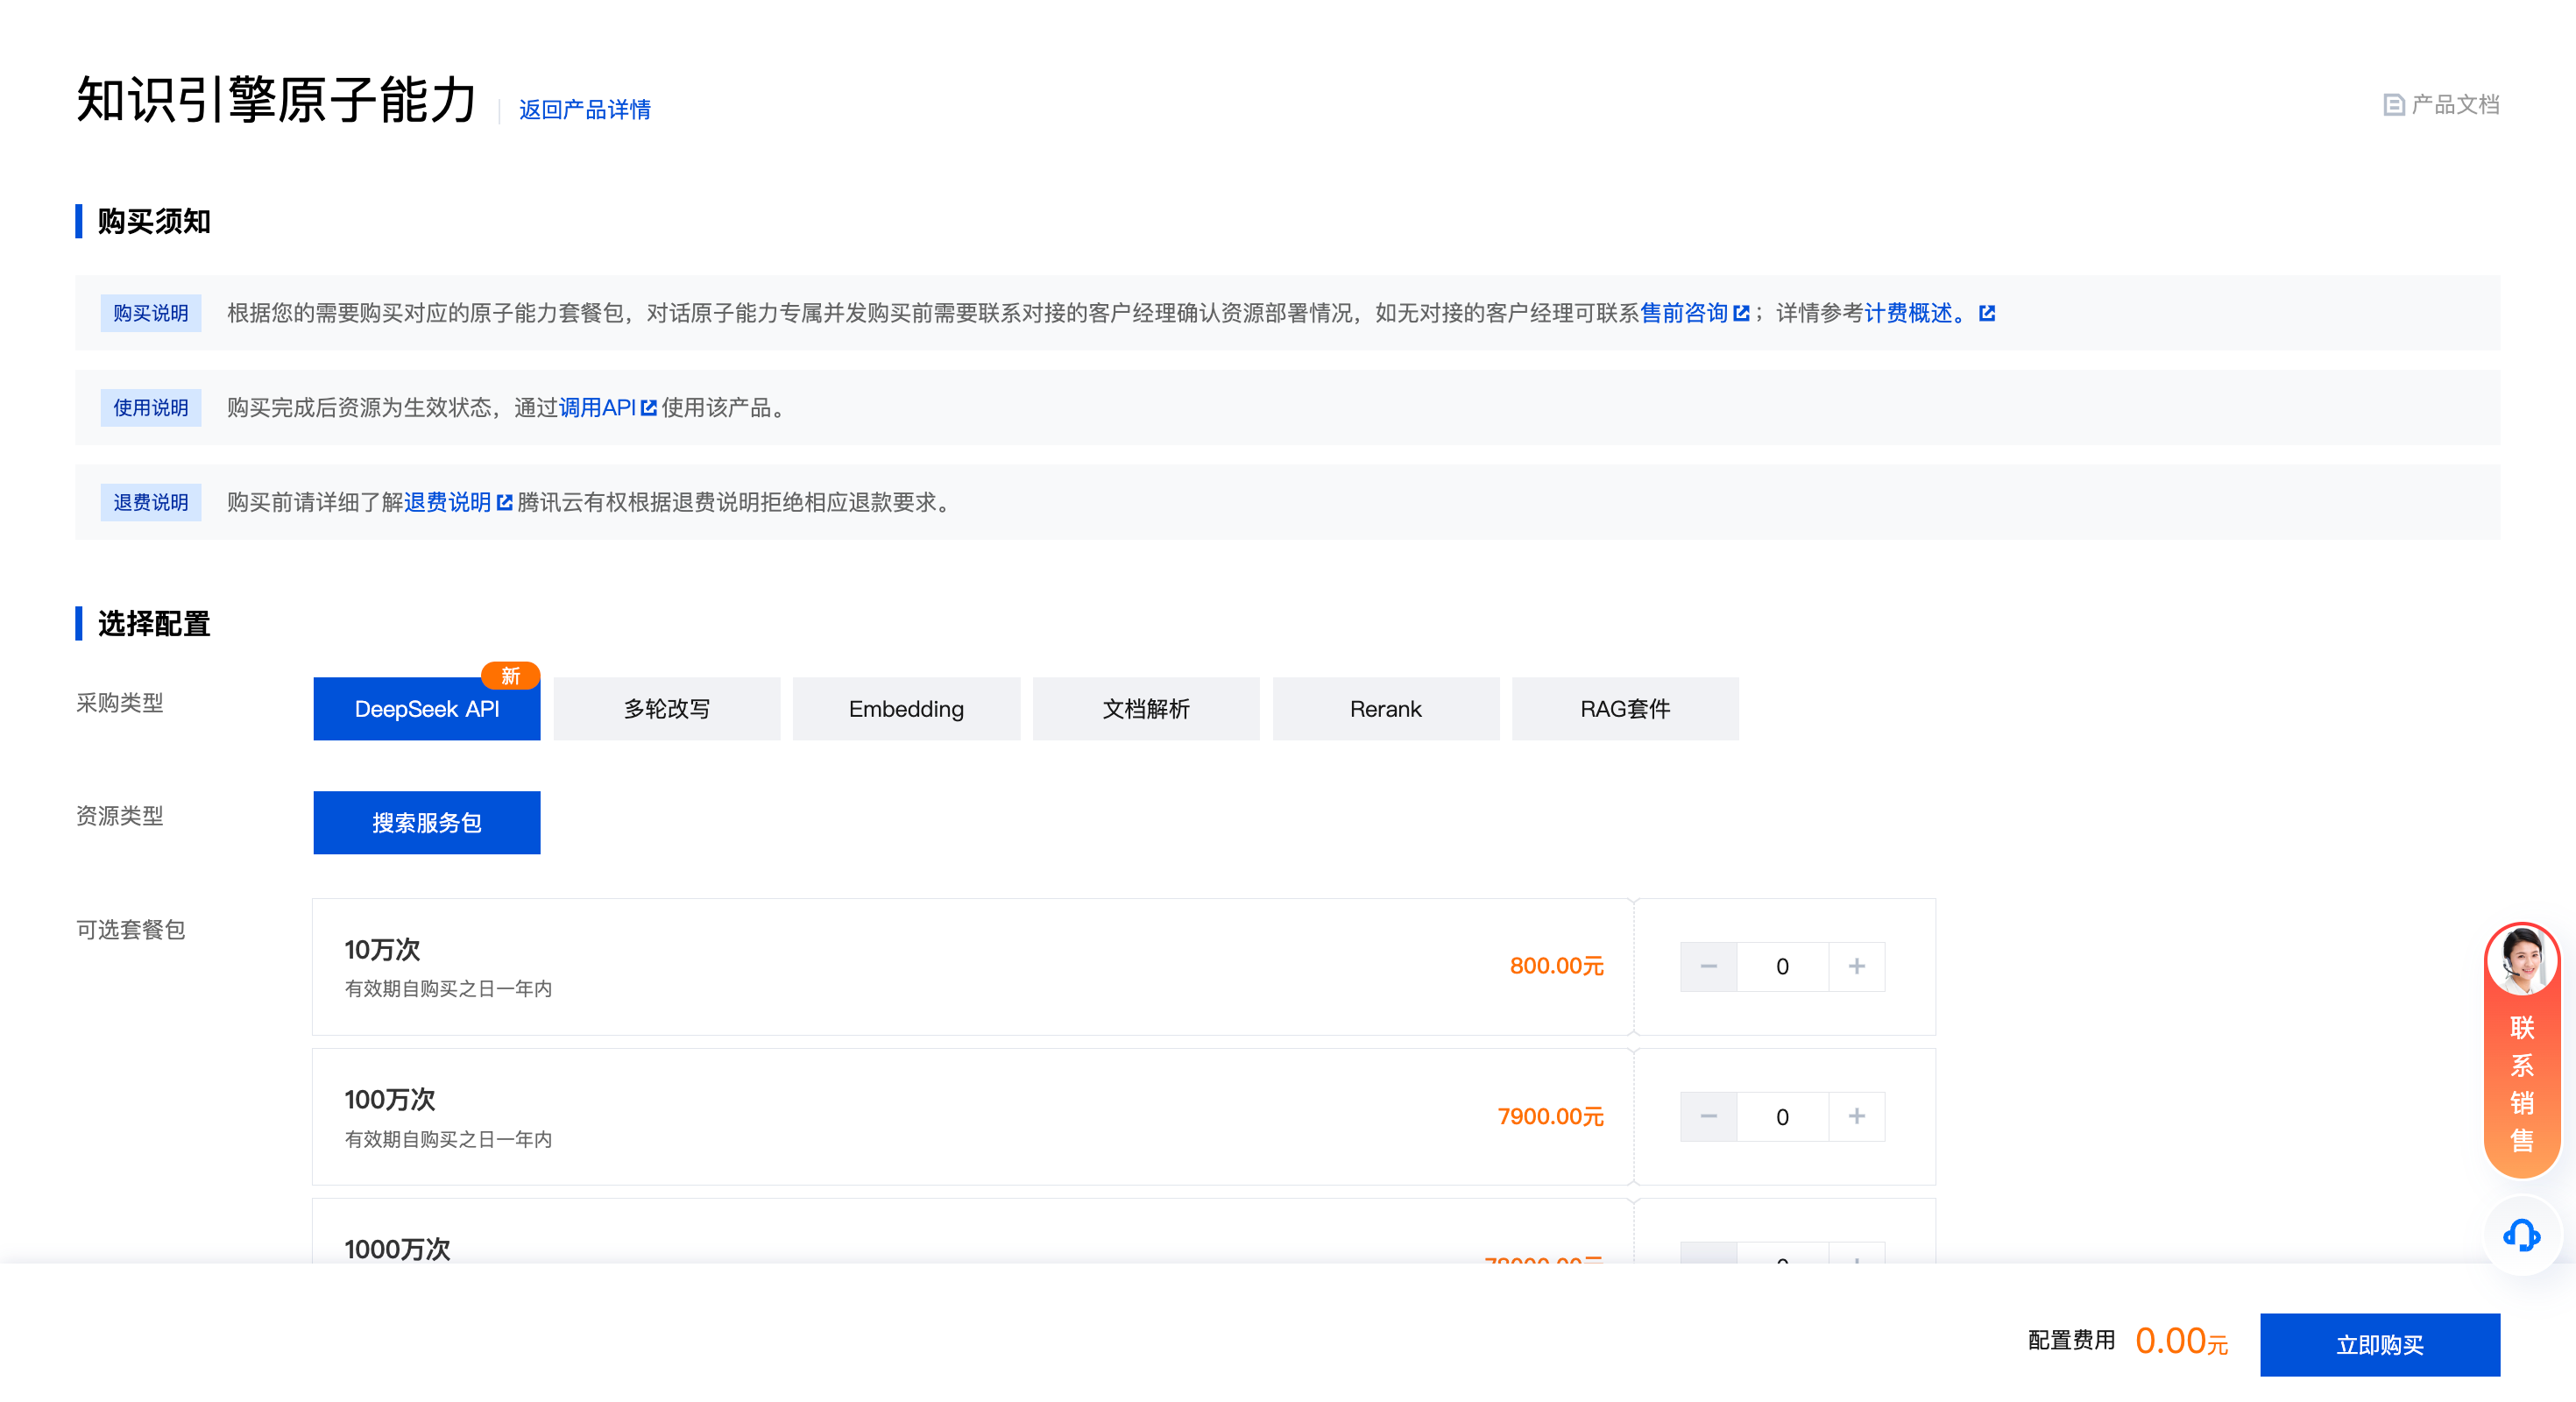Click the 产品文档 text link
The image size is (2576, 1402).
[2455, 105]
